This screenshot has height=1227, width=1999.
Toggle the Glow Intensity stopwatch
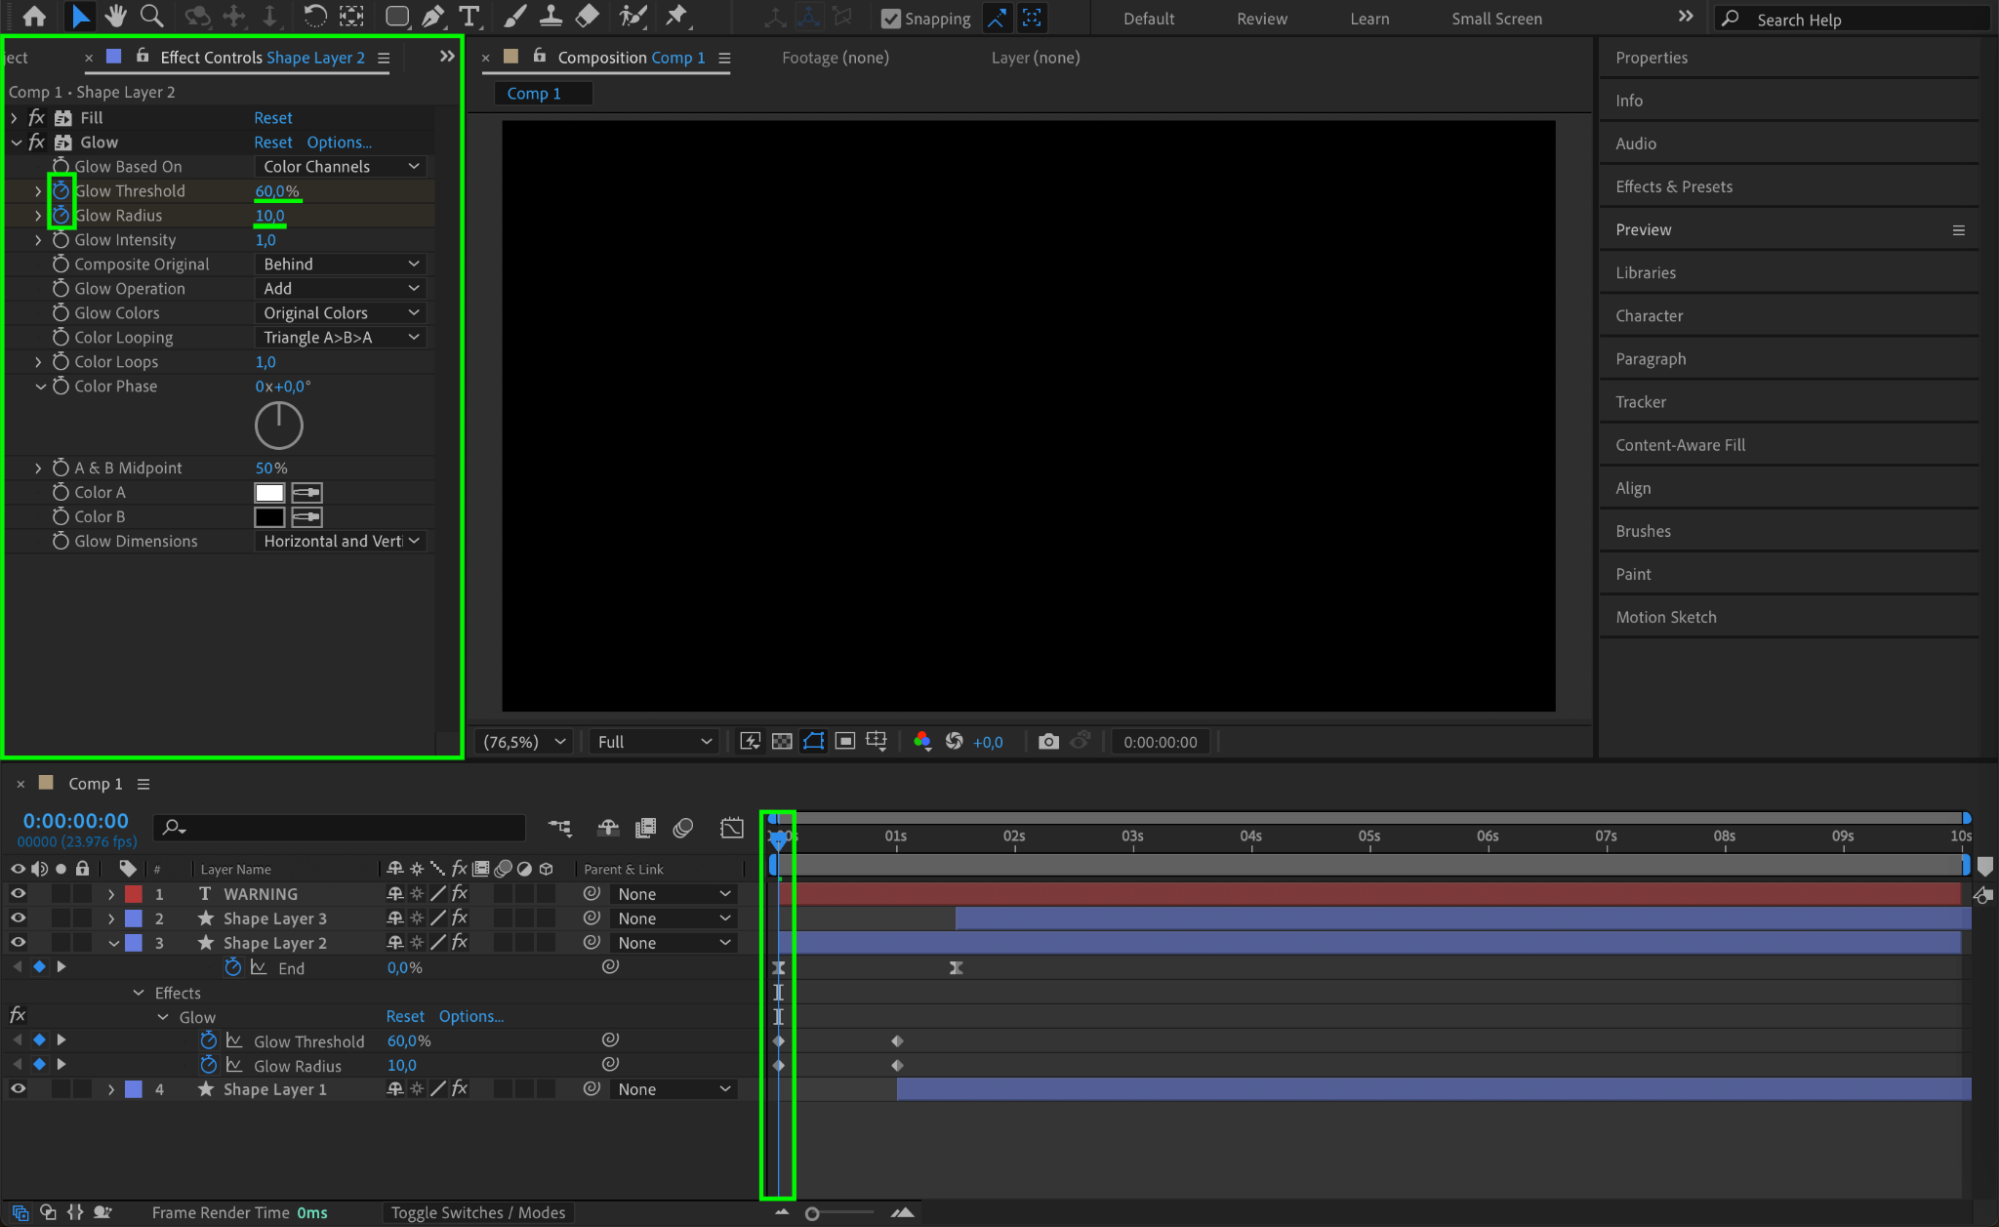61,240
